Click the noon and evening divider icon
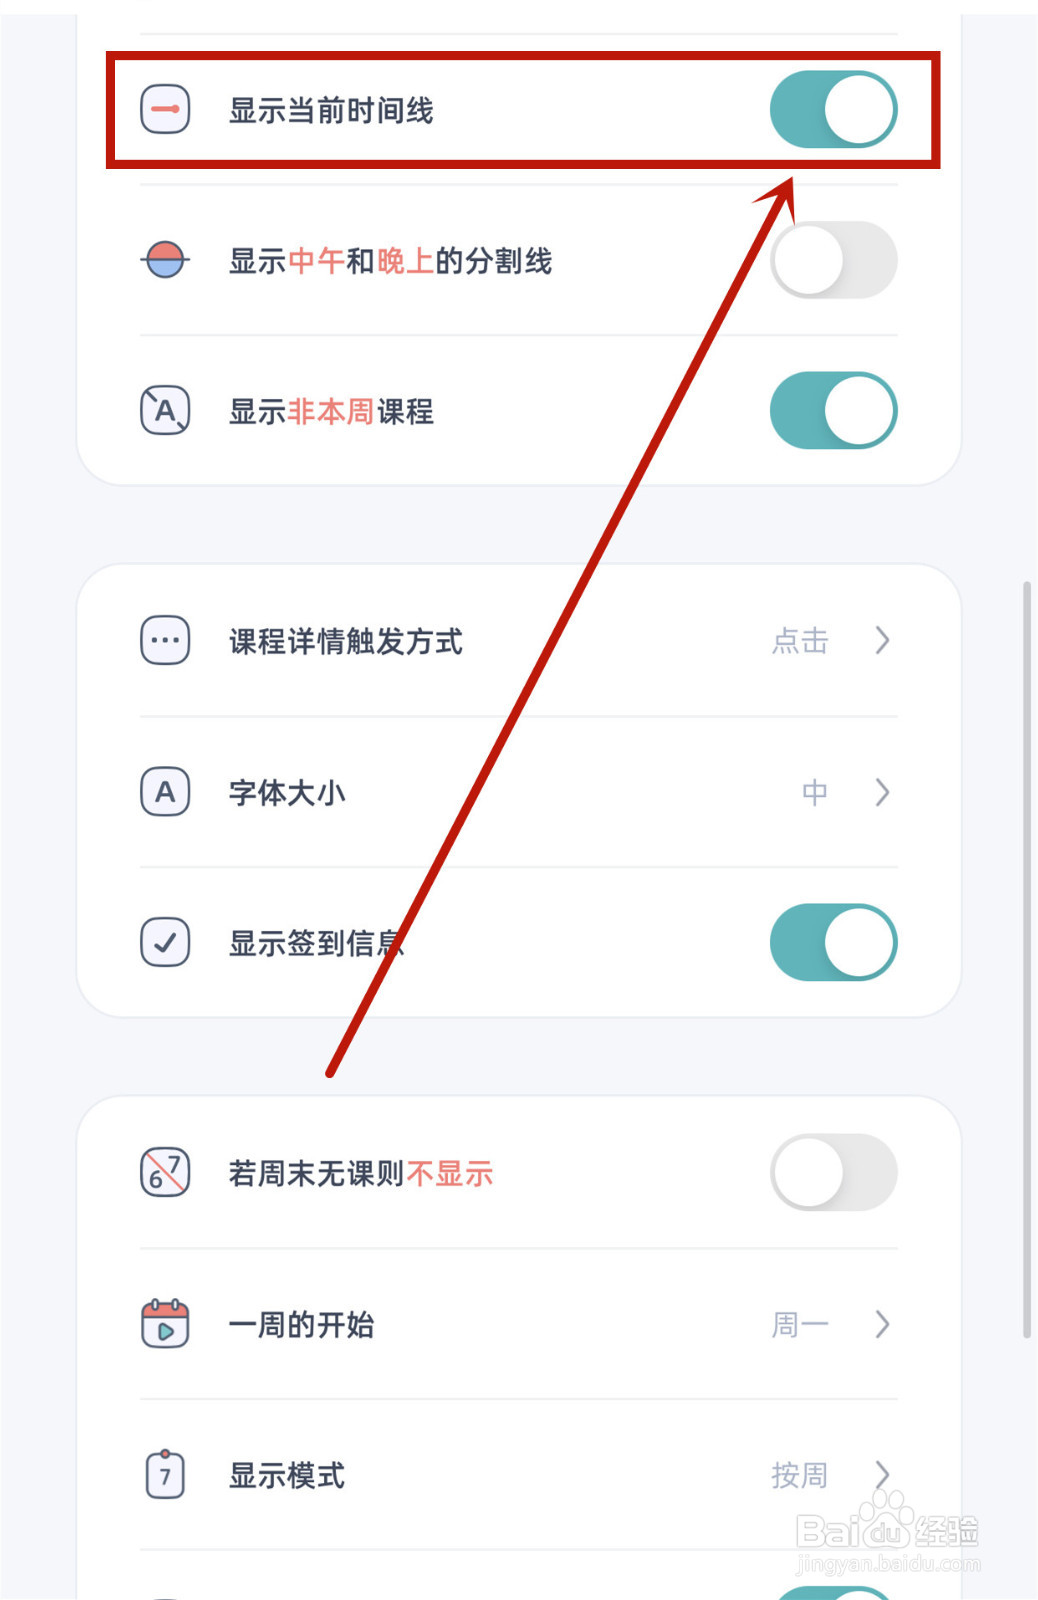This screenshot has width=1038, height=1600. 165,260
